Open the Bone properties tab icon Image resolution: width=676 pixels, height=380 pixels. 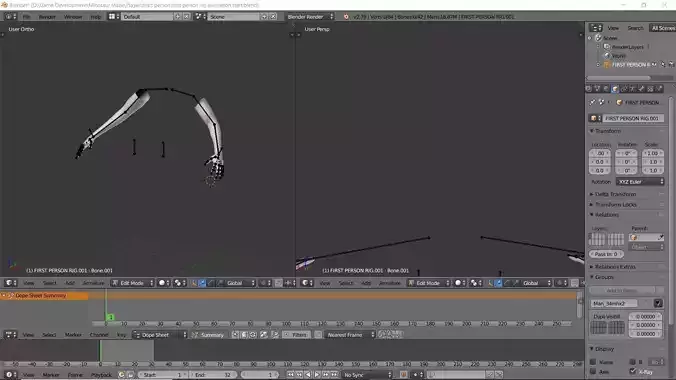pos(642,89)
